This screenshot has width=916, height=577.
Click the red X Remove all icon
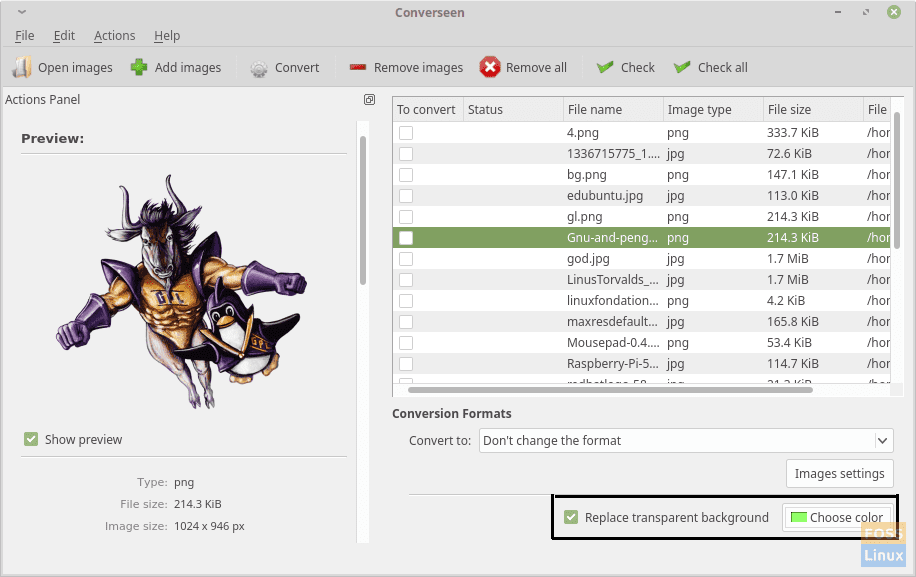(x=490, y=67)
